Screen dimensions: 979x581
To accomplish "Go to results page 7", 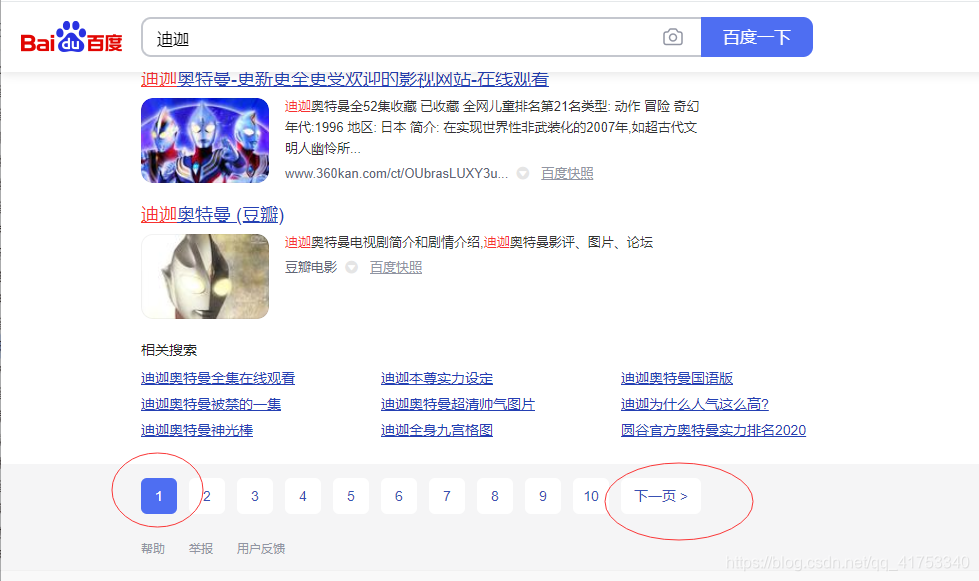I will (x=447, y=496).
